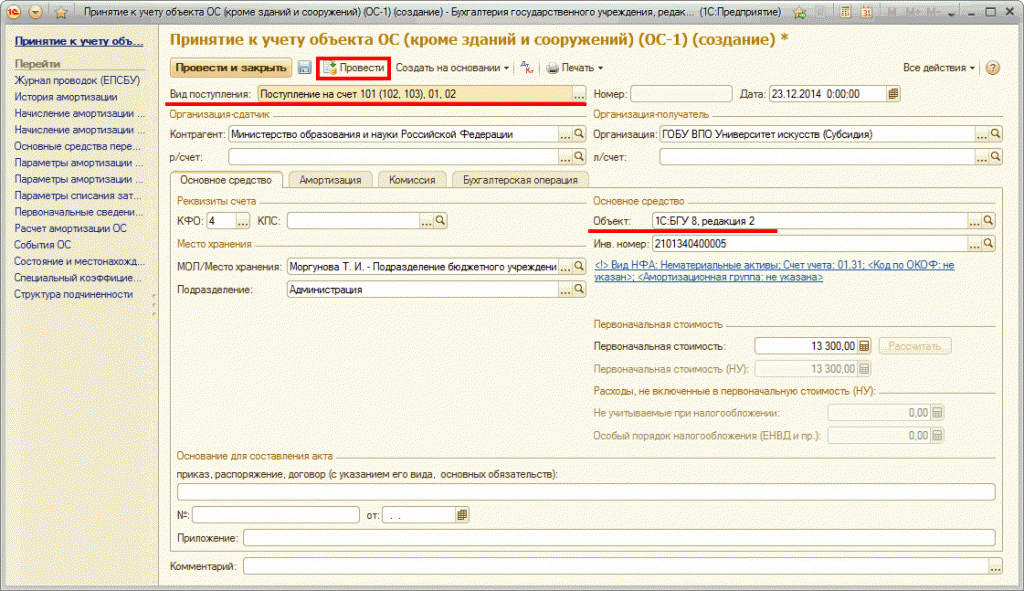Click Провести to post the document

(x=353, y=68)
